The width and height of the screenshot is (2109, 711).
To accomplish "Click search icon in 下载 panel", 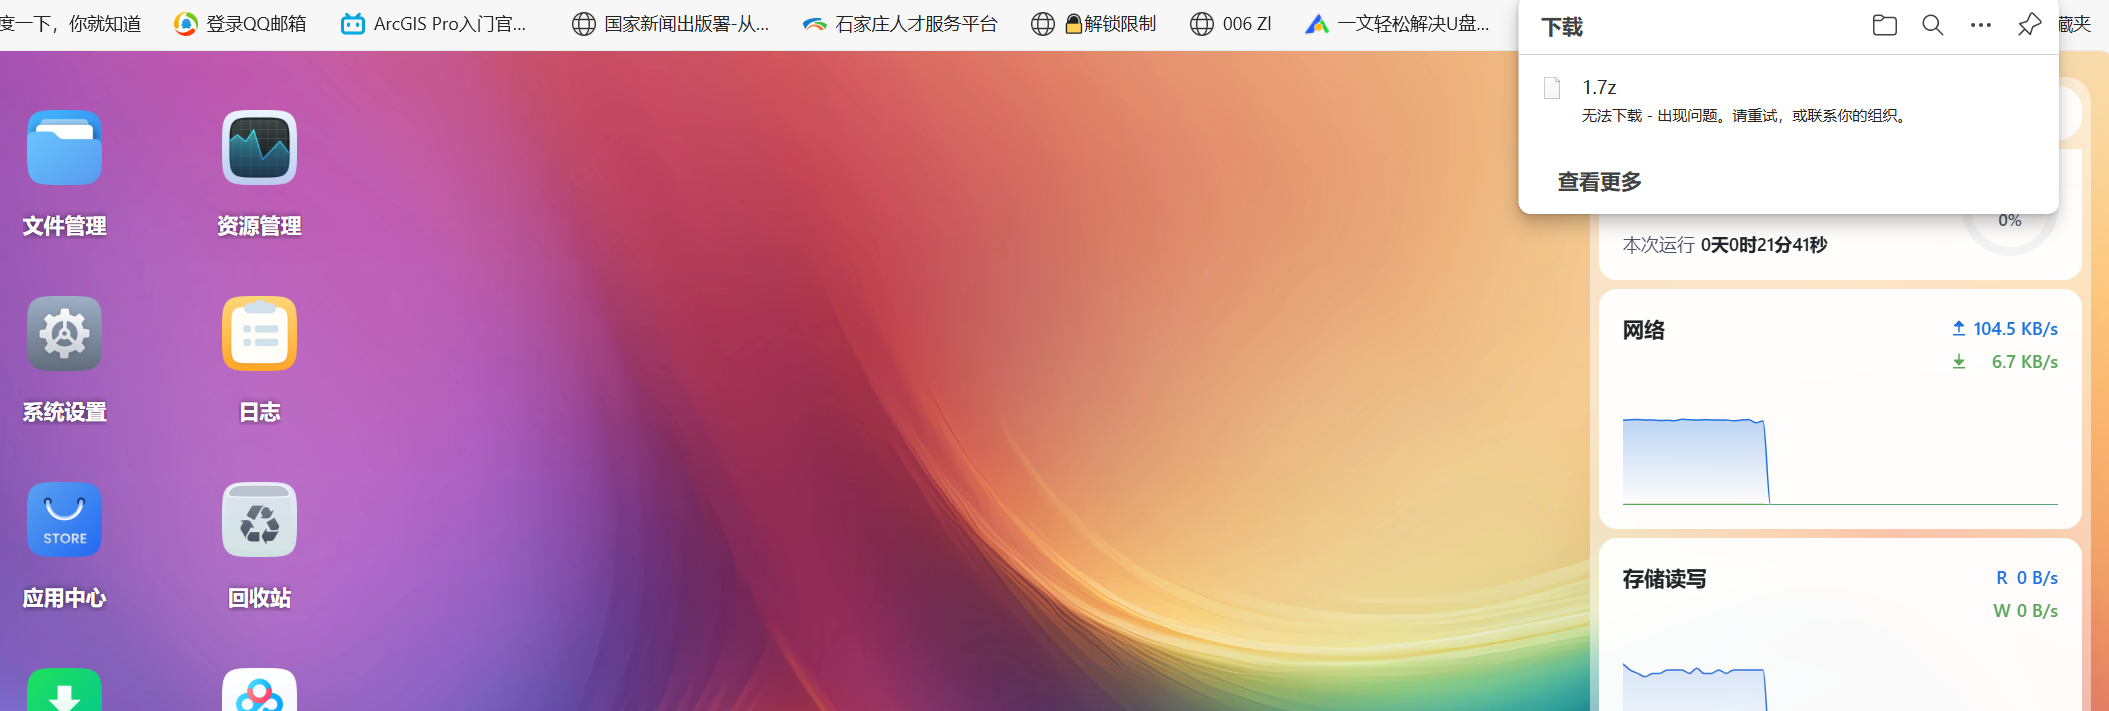I will point(1932,25).
